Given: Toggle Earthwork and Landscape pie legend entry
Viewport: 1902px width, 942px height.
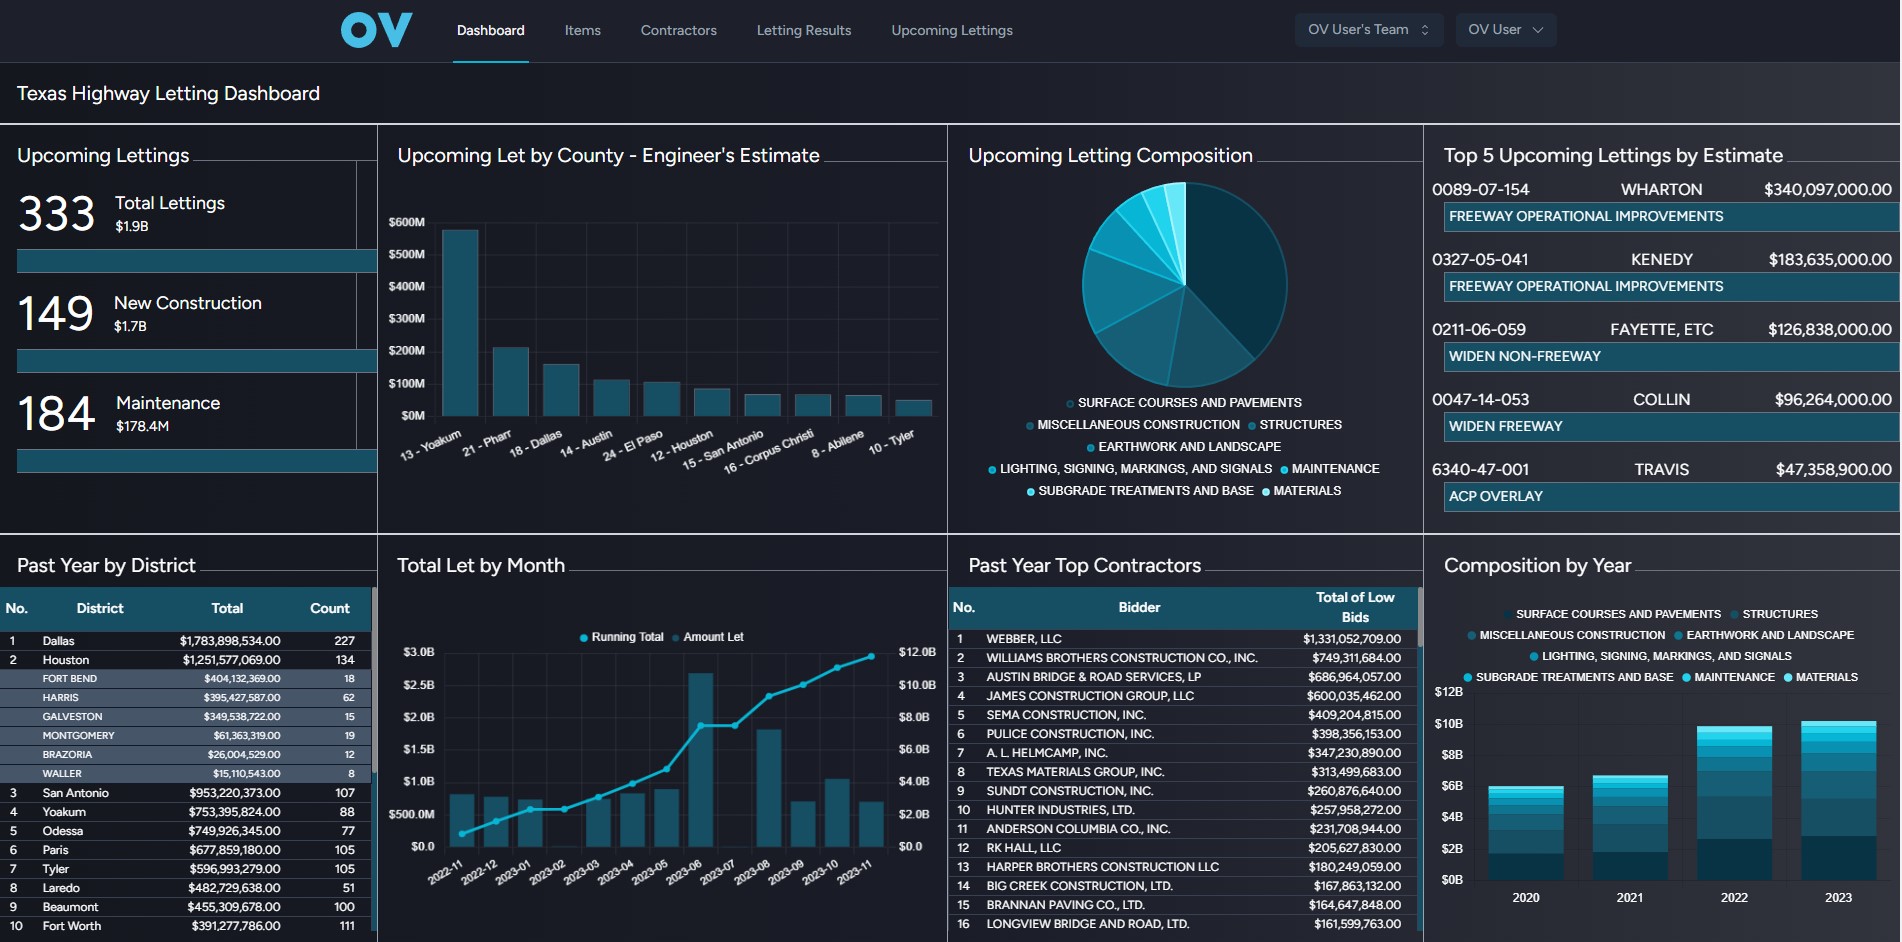Looking at the screenshot, I should point(1183,447).
